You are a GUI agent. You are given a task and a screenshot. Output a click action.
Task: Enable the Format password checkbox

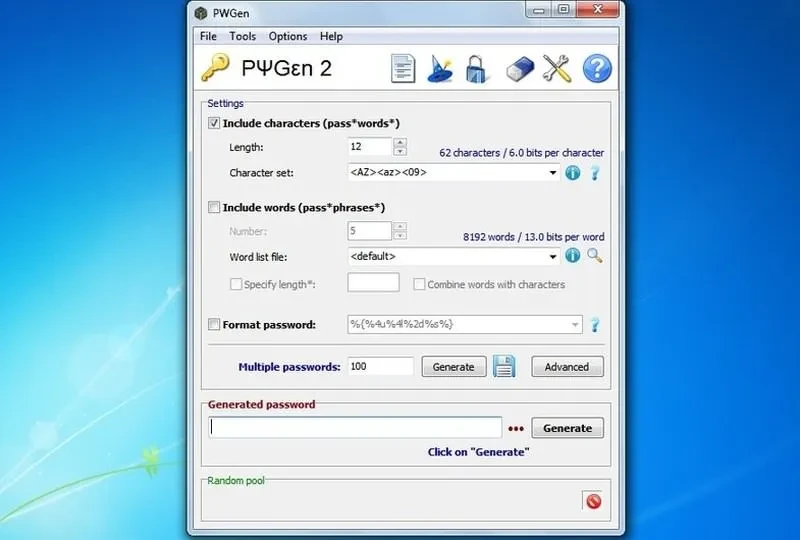tap(214, 324)
